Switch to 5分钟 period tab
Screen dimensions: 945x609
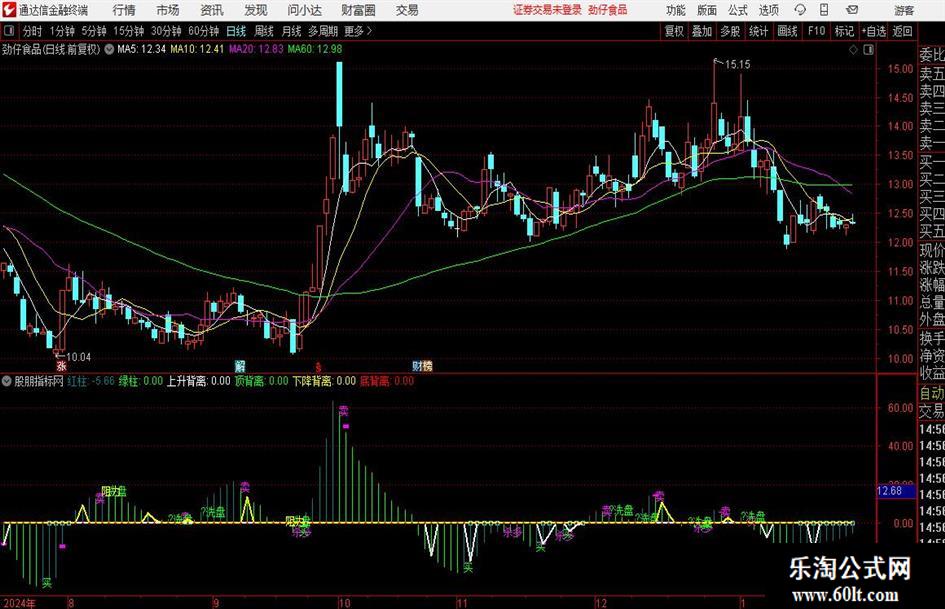tap(93, 31)
